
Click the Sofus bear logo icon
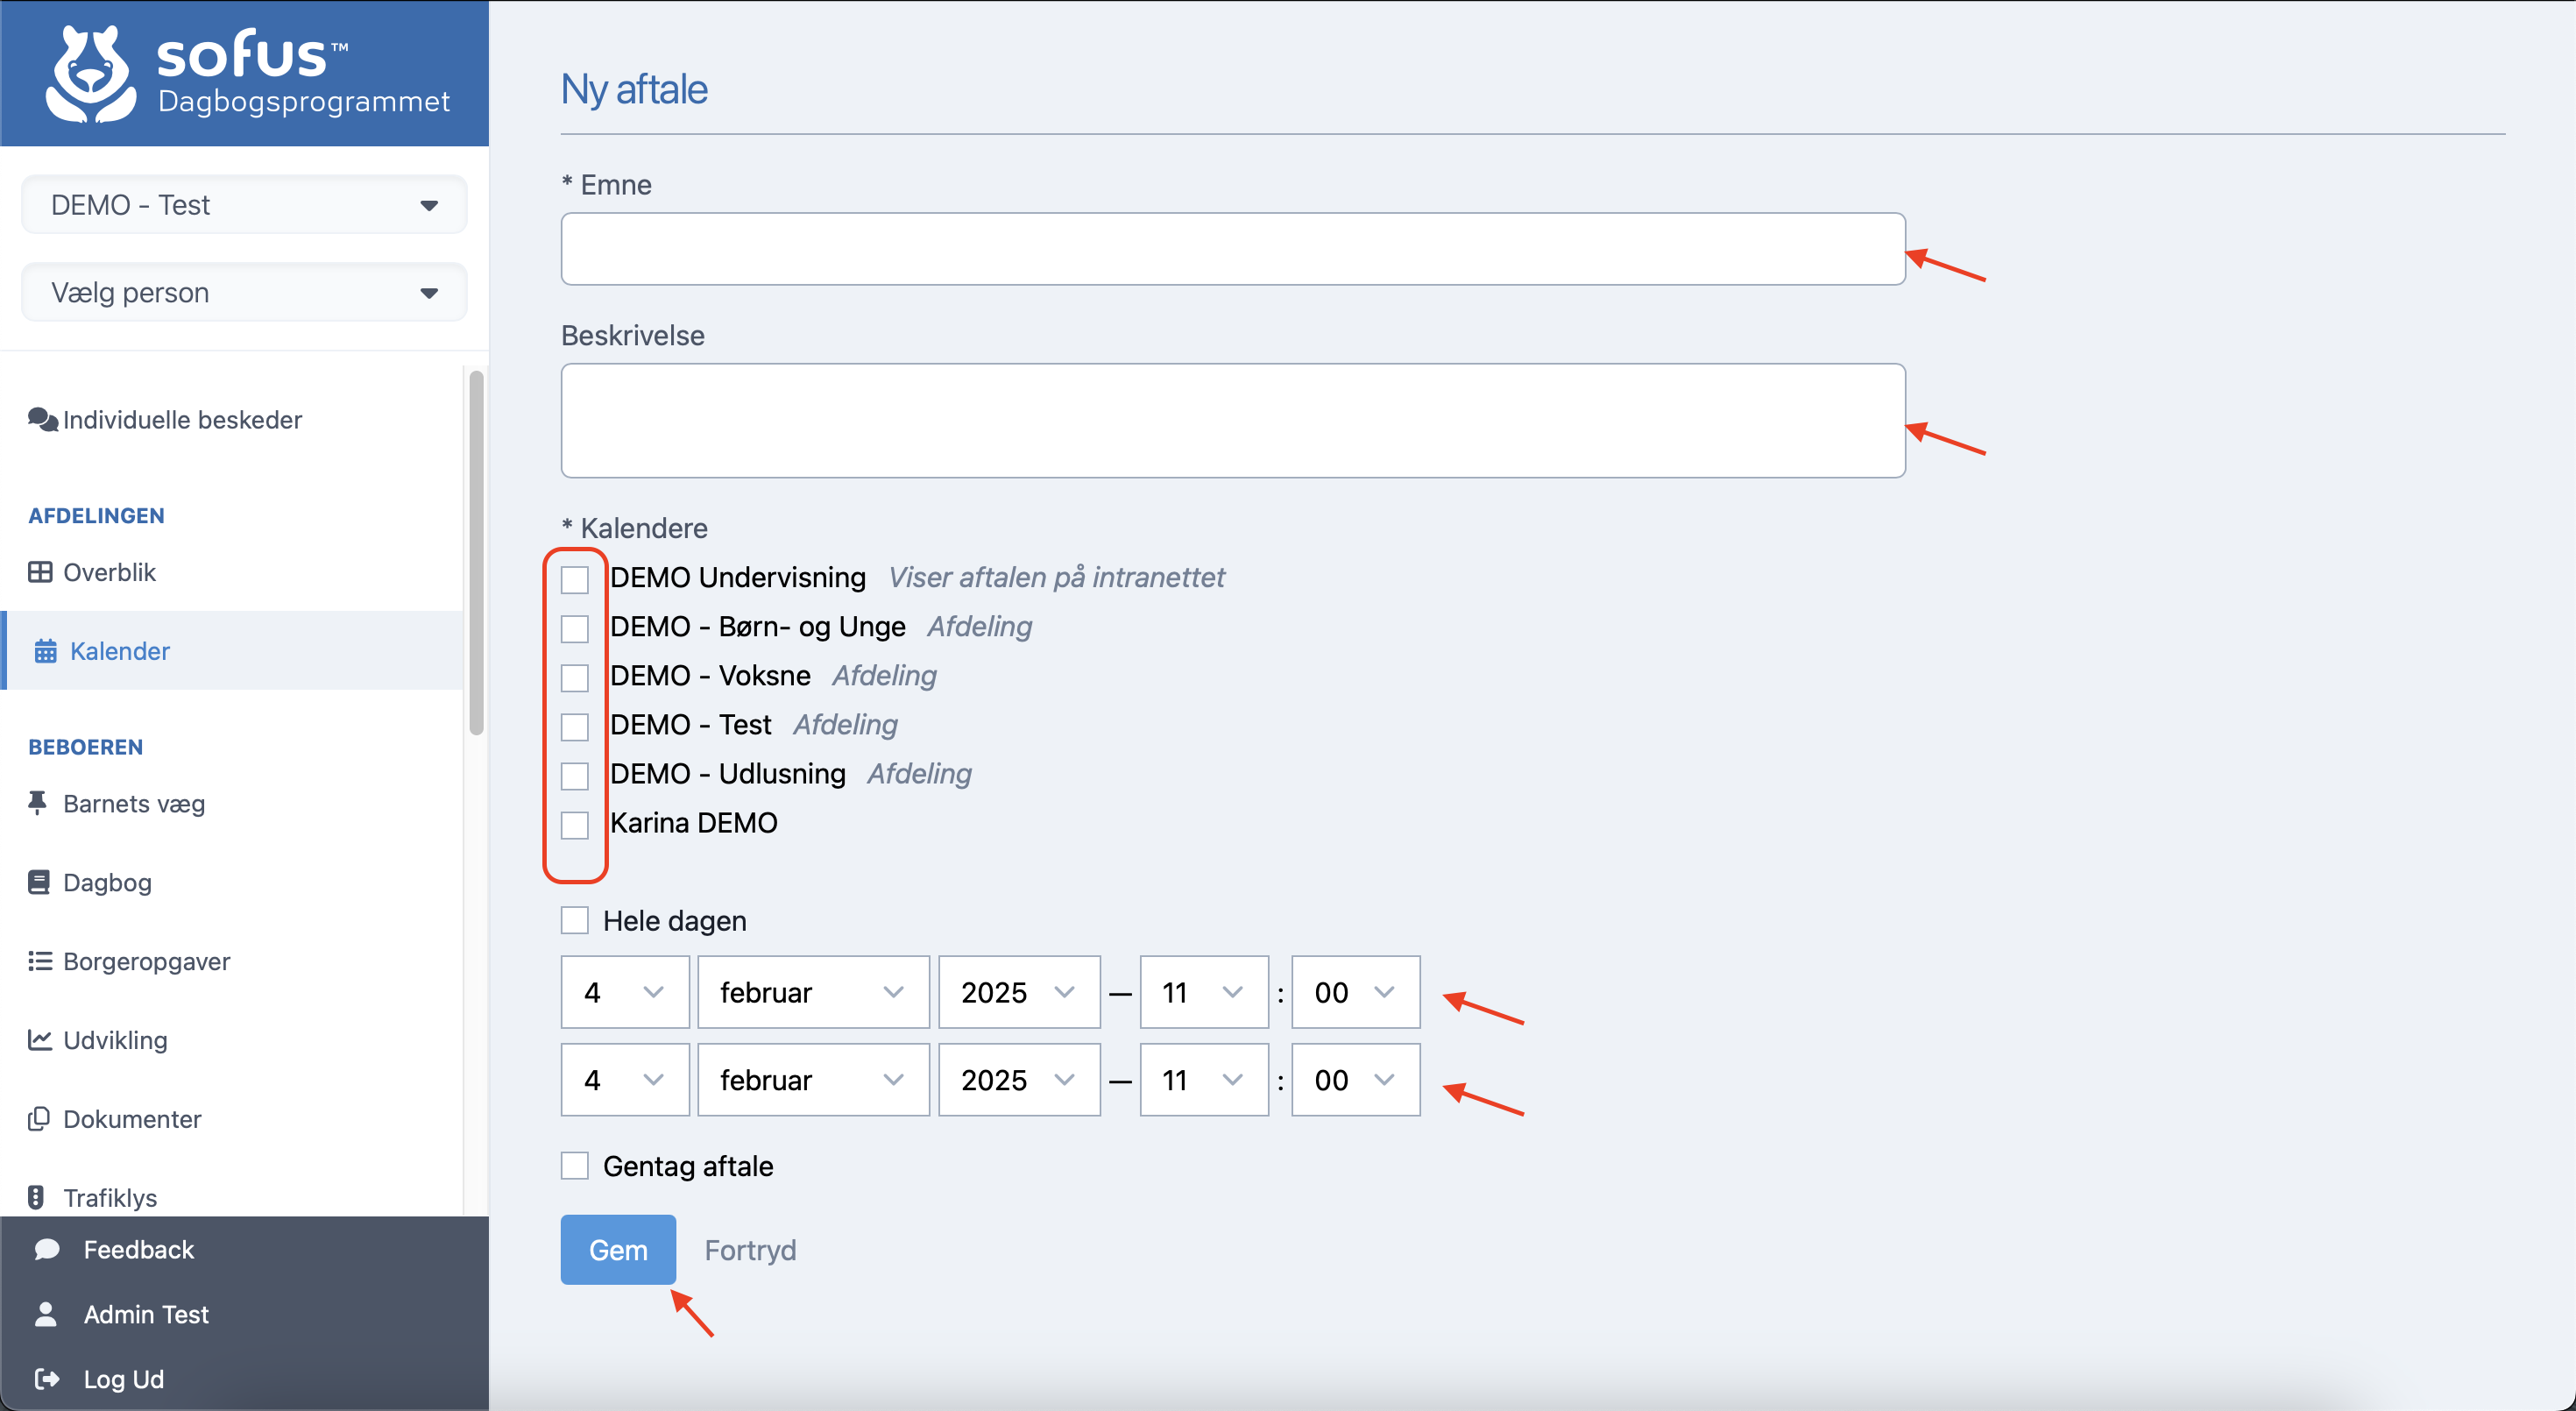tap(90, 75)
